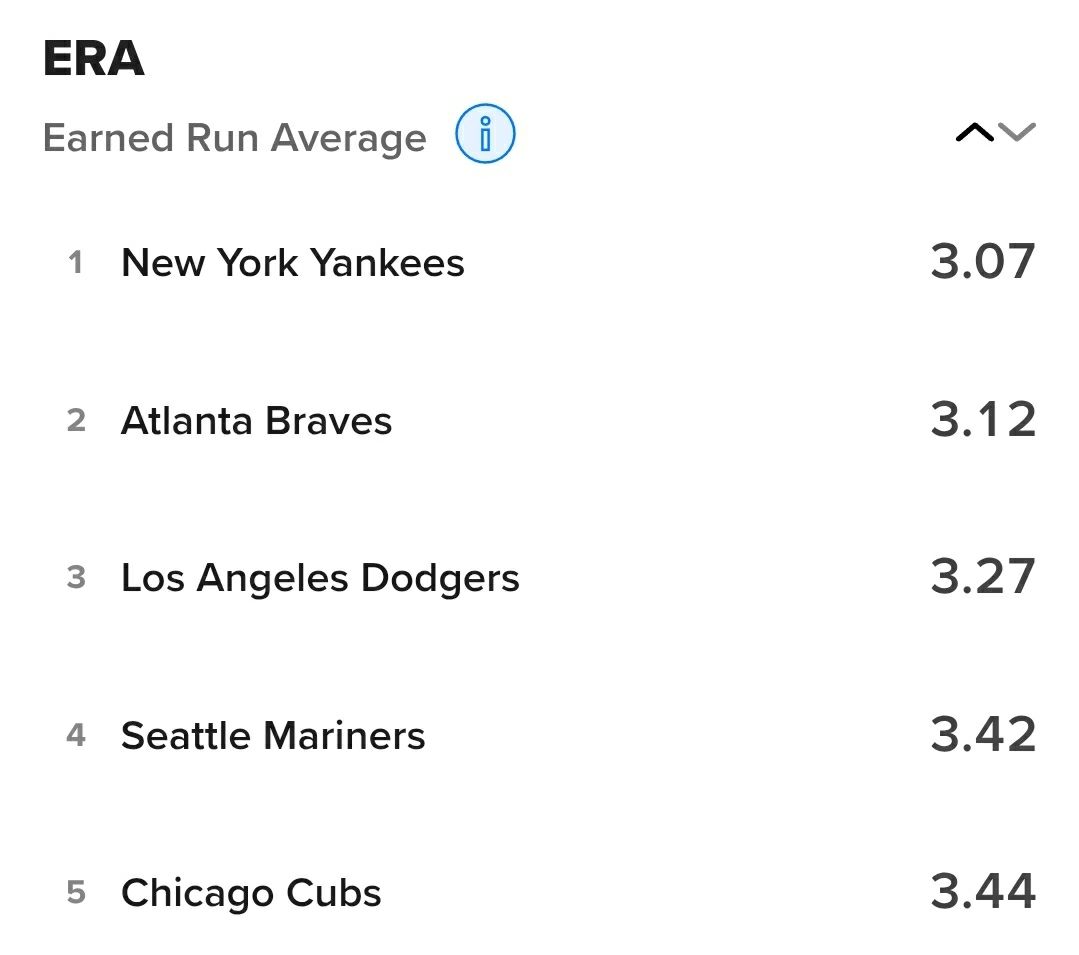This screenshot has width=1079, height=955.
Task: Select the Atlanta Braves team name
Action: [256, 421]
